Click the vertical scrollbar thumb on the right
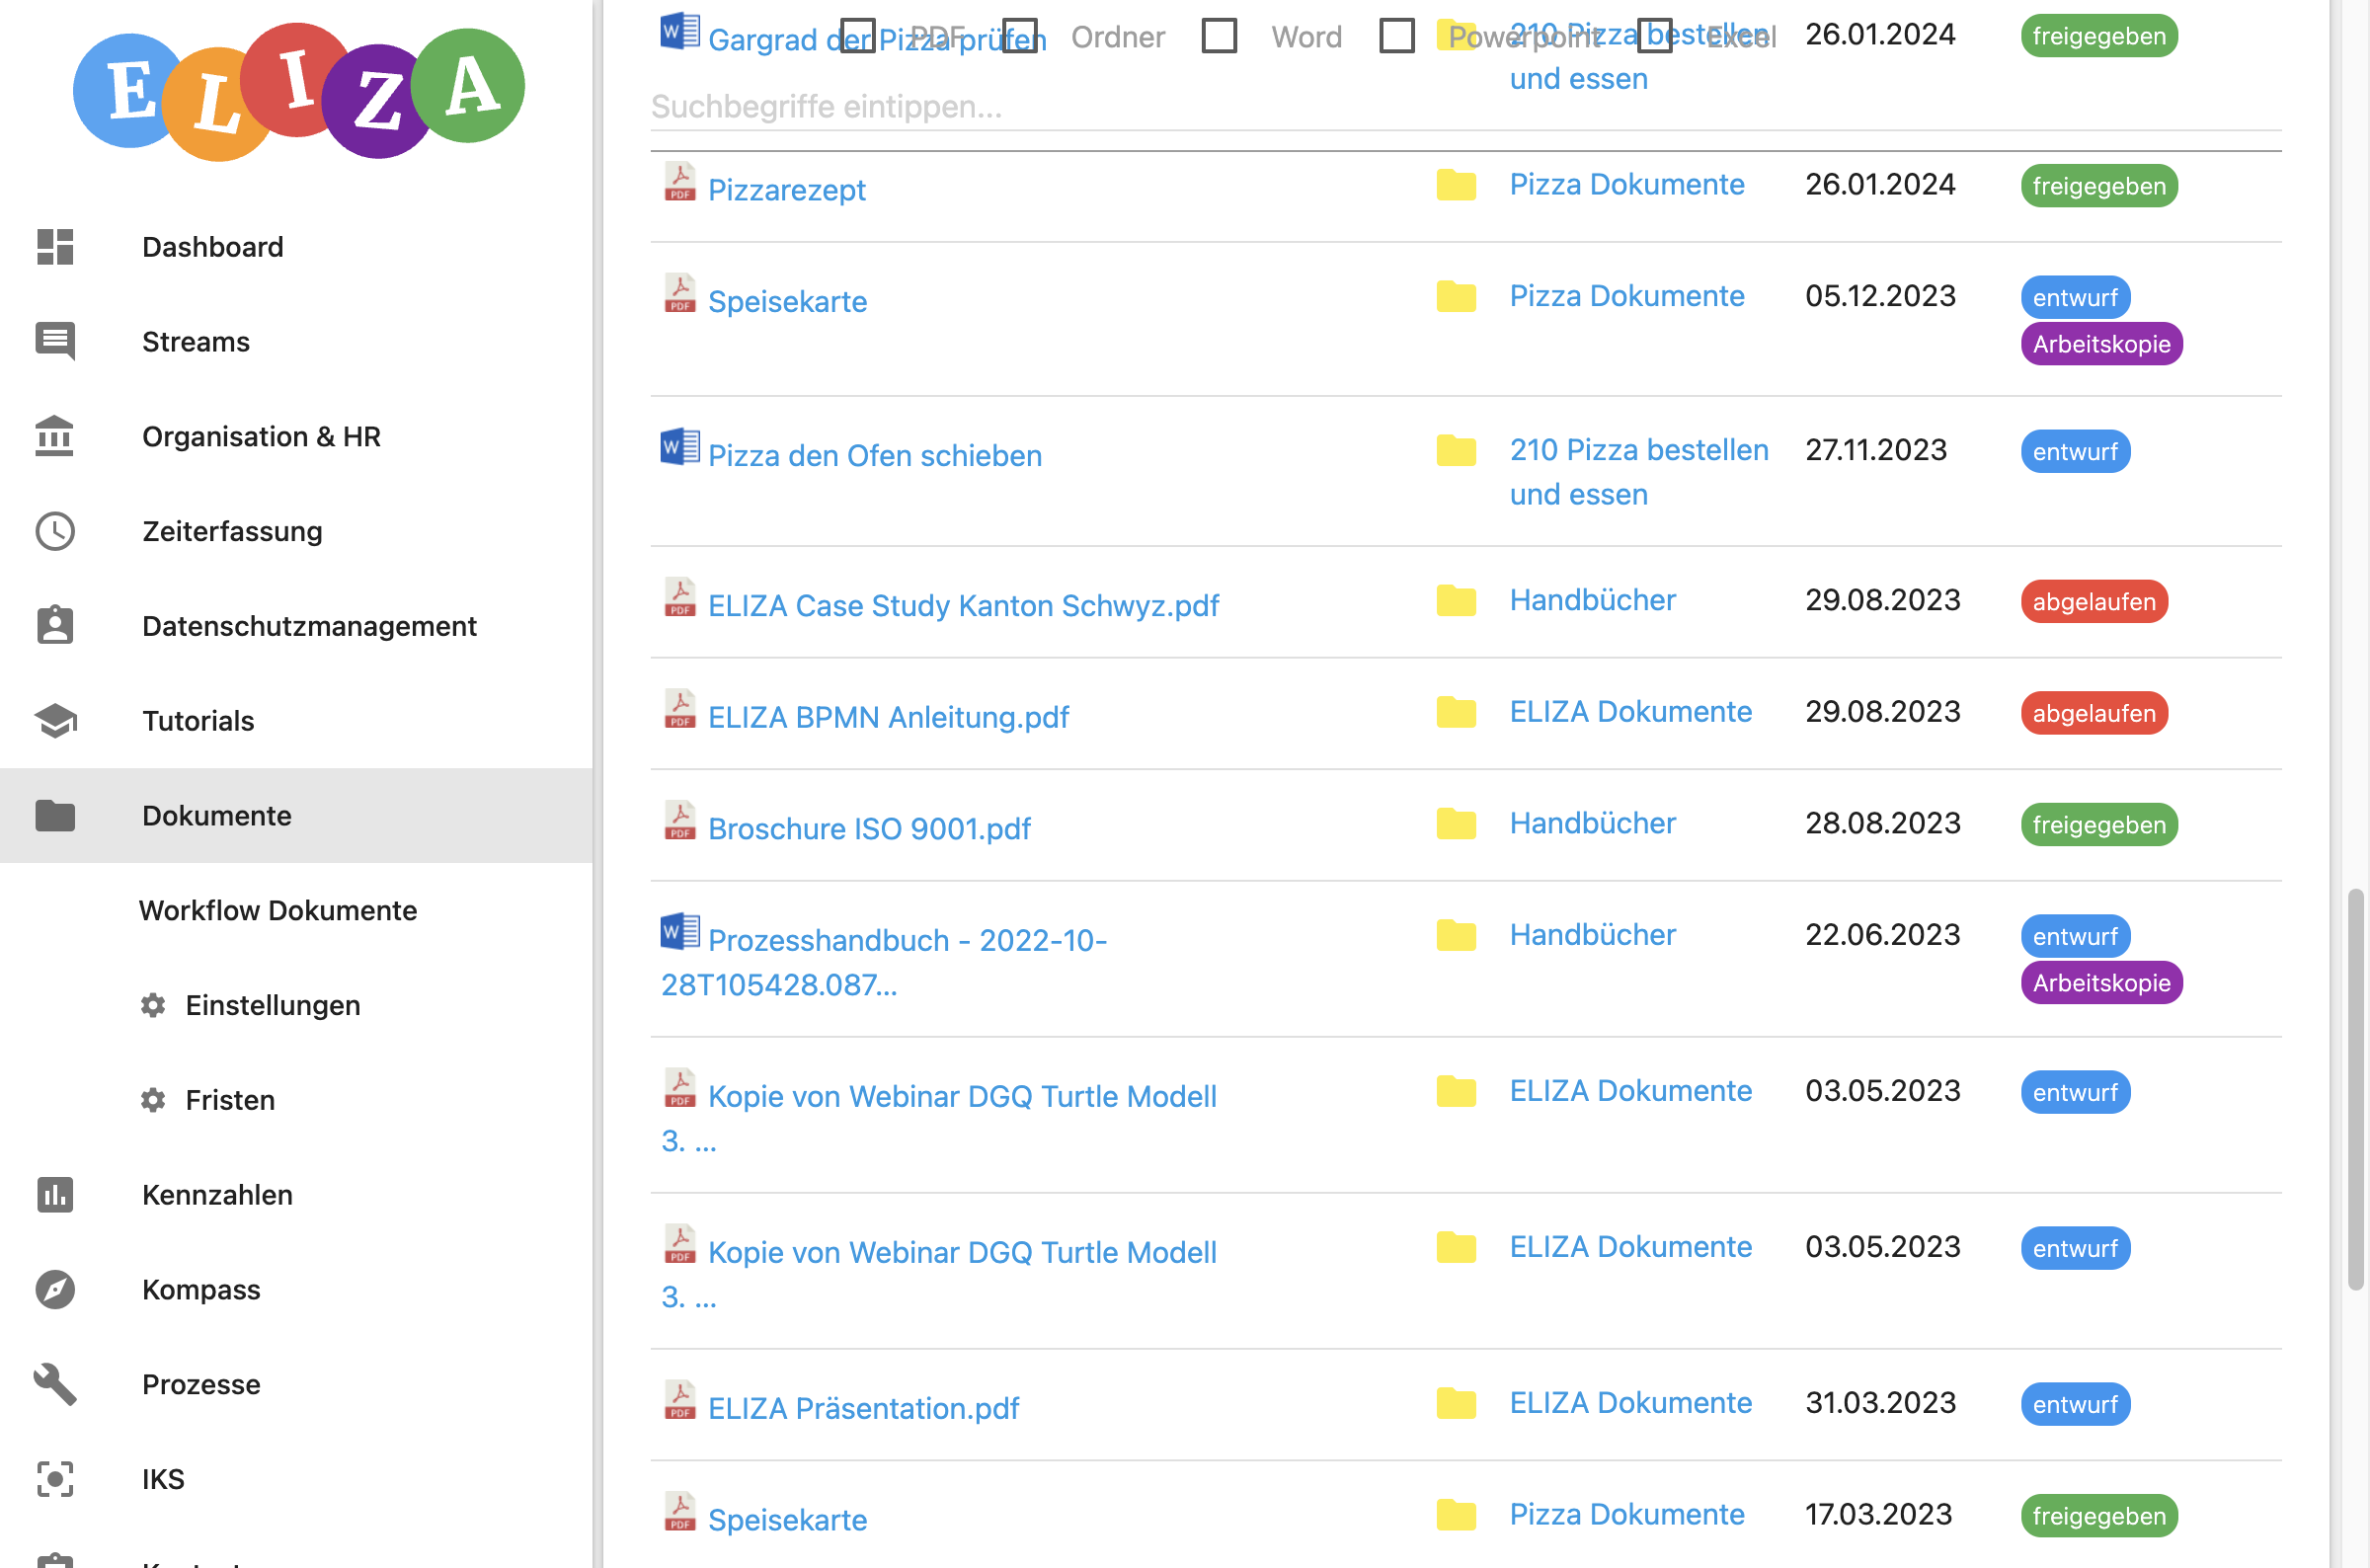 (x=2355, y=1089)
